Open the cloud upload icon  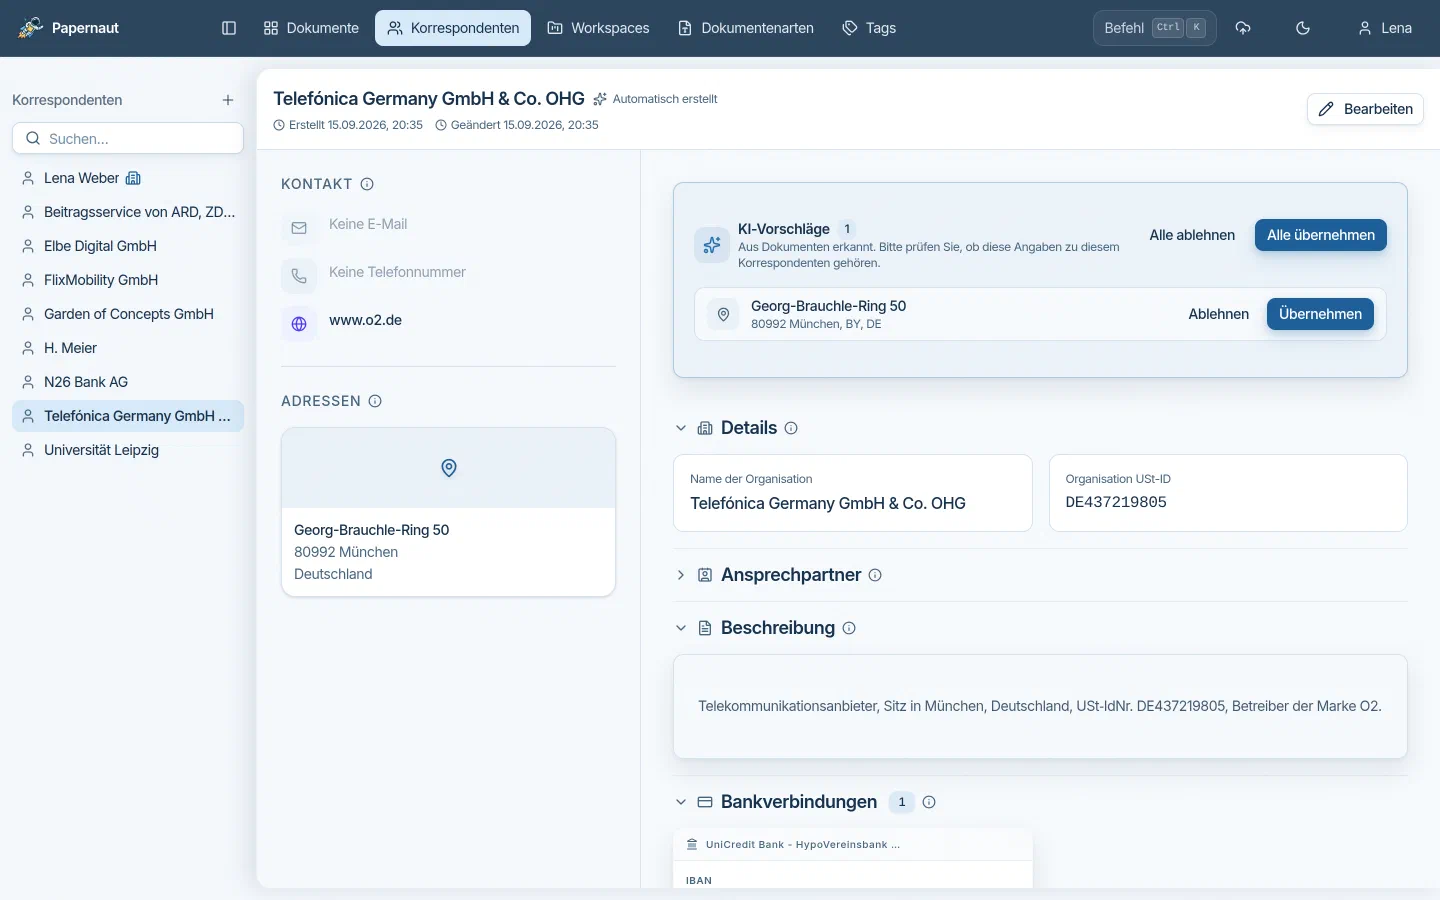click(1243, 28)
